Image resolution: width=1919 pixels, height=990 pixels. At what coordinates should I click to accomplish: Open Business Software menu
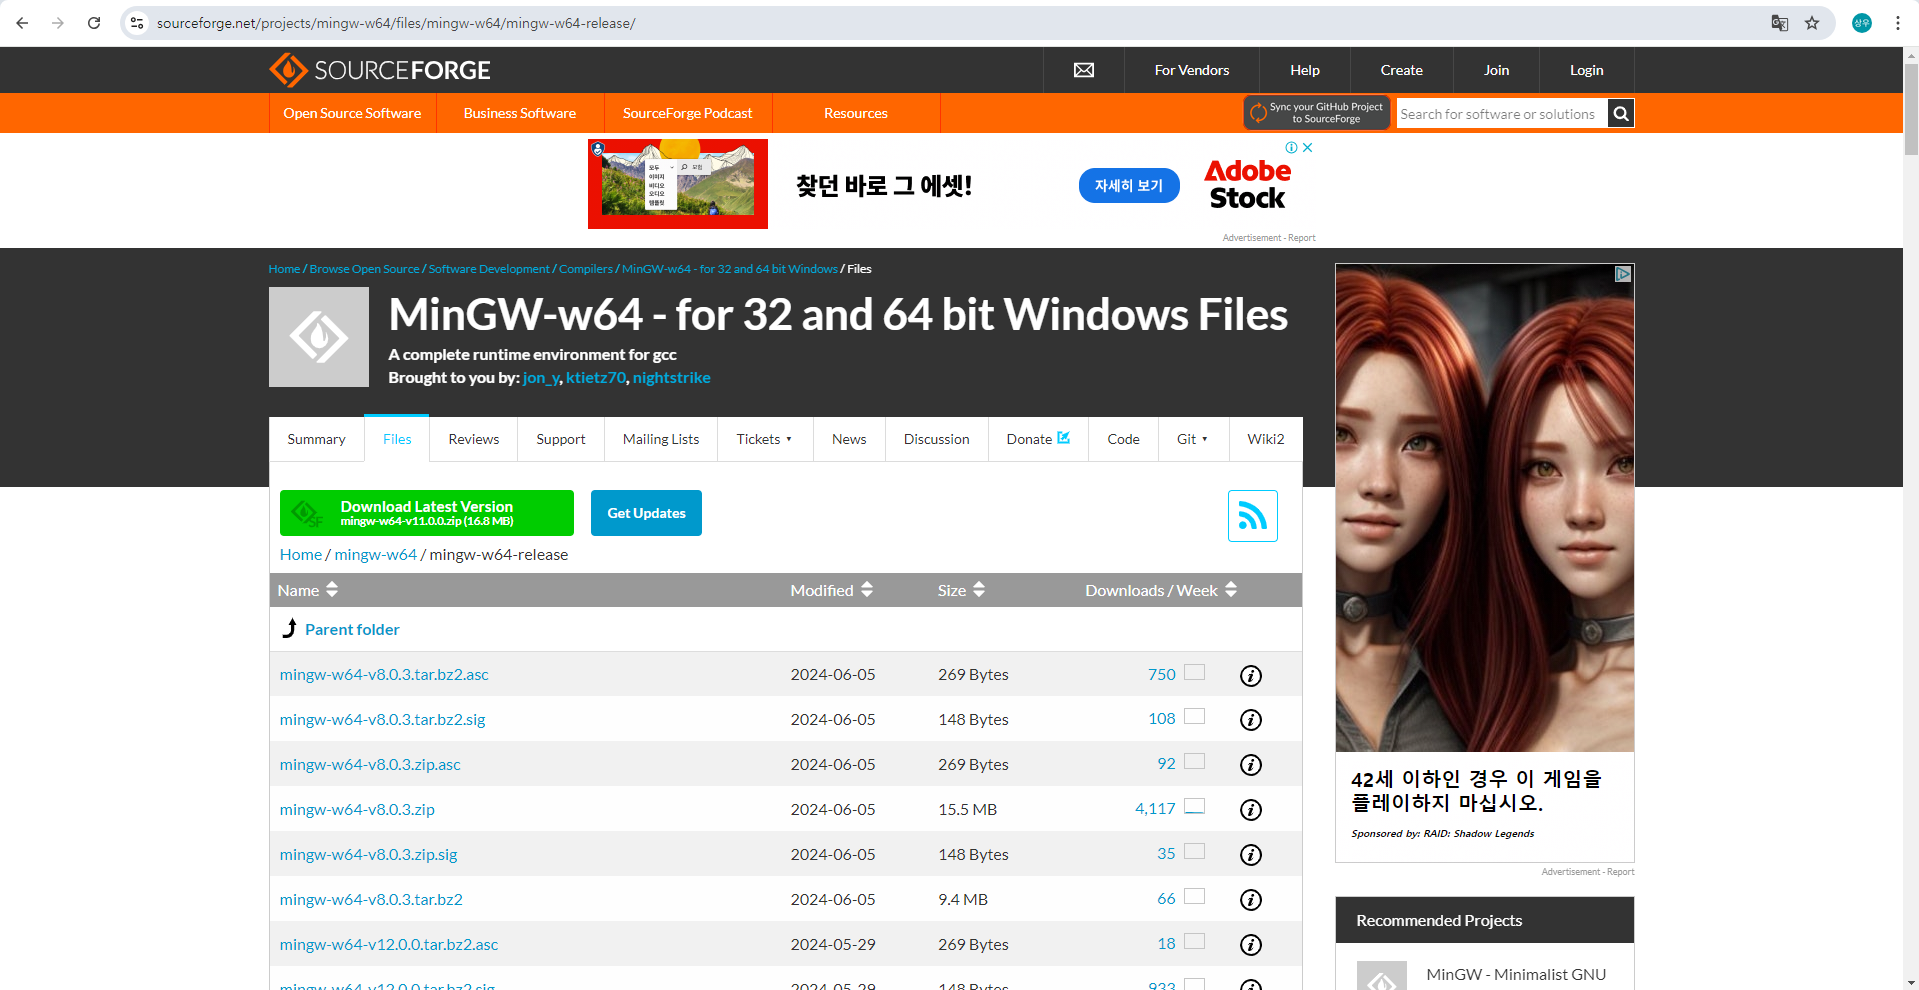[x=520, y=113]
